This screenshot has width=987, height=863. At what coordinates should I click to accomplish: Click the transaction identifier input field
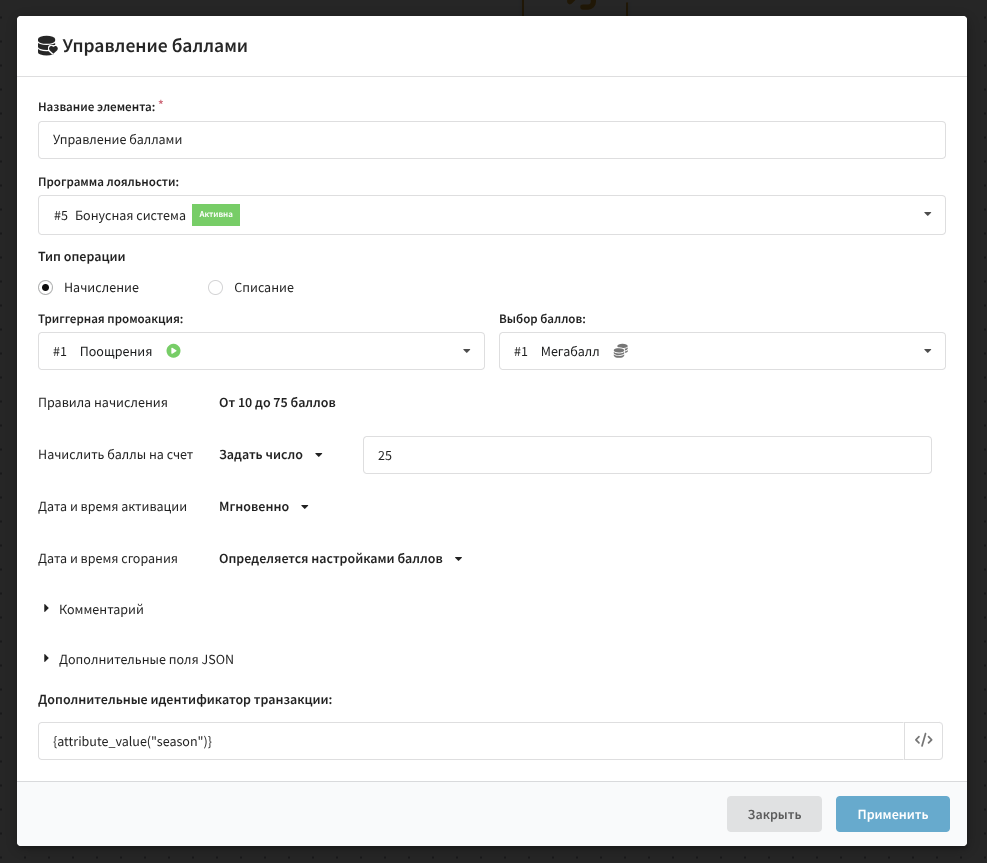470,741
